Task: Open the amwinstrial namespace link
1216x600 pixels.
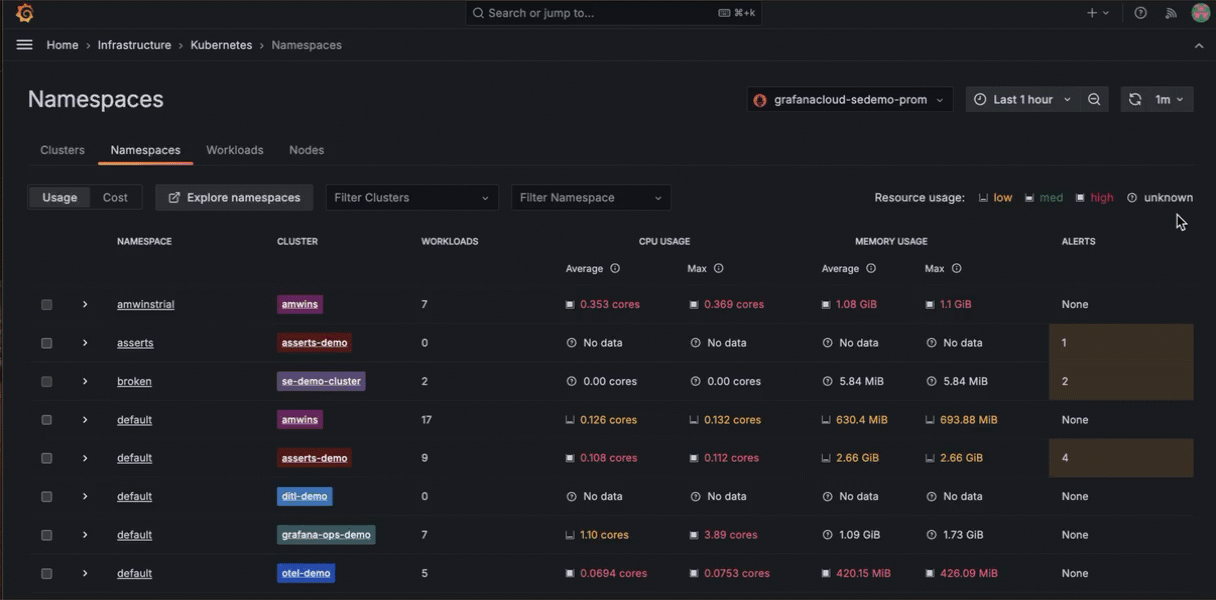Action: [x=145, y=305]
